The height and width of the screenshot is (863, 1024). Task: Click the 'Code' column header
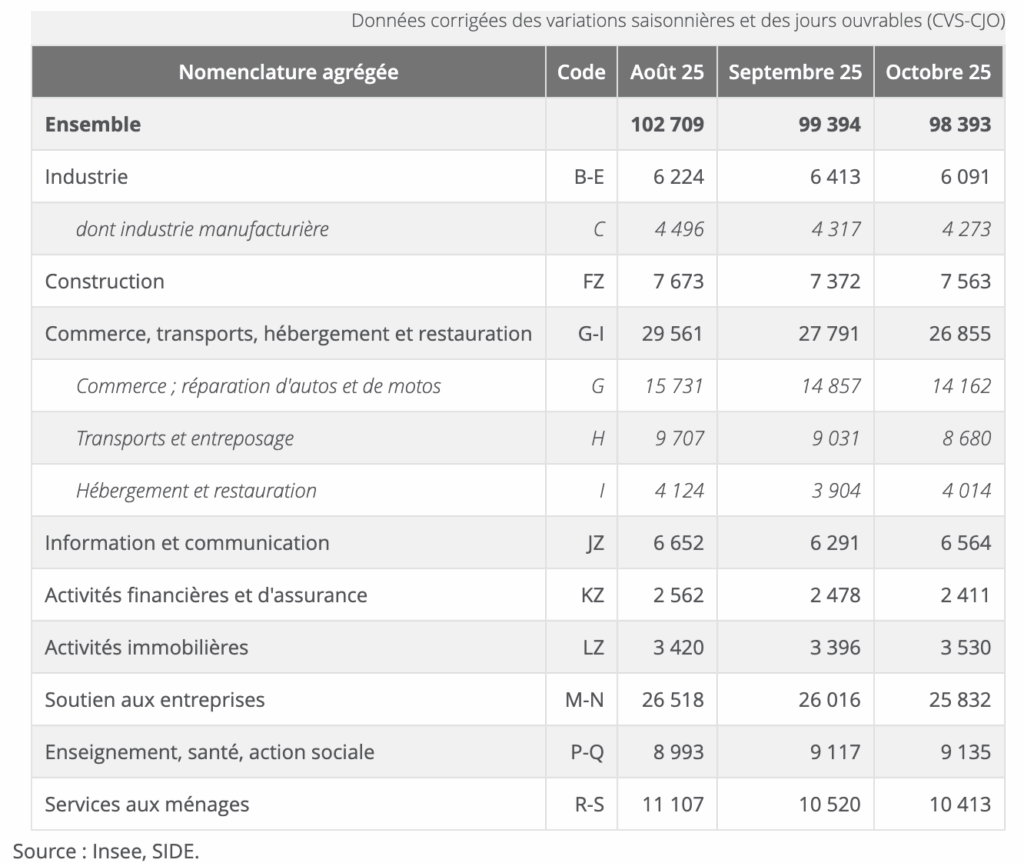point(581,72)
